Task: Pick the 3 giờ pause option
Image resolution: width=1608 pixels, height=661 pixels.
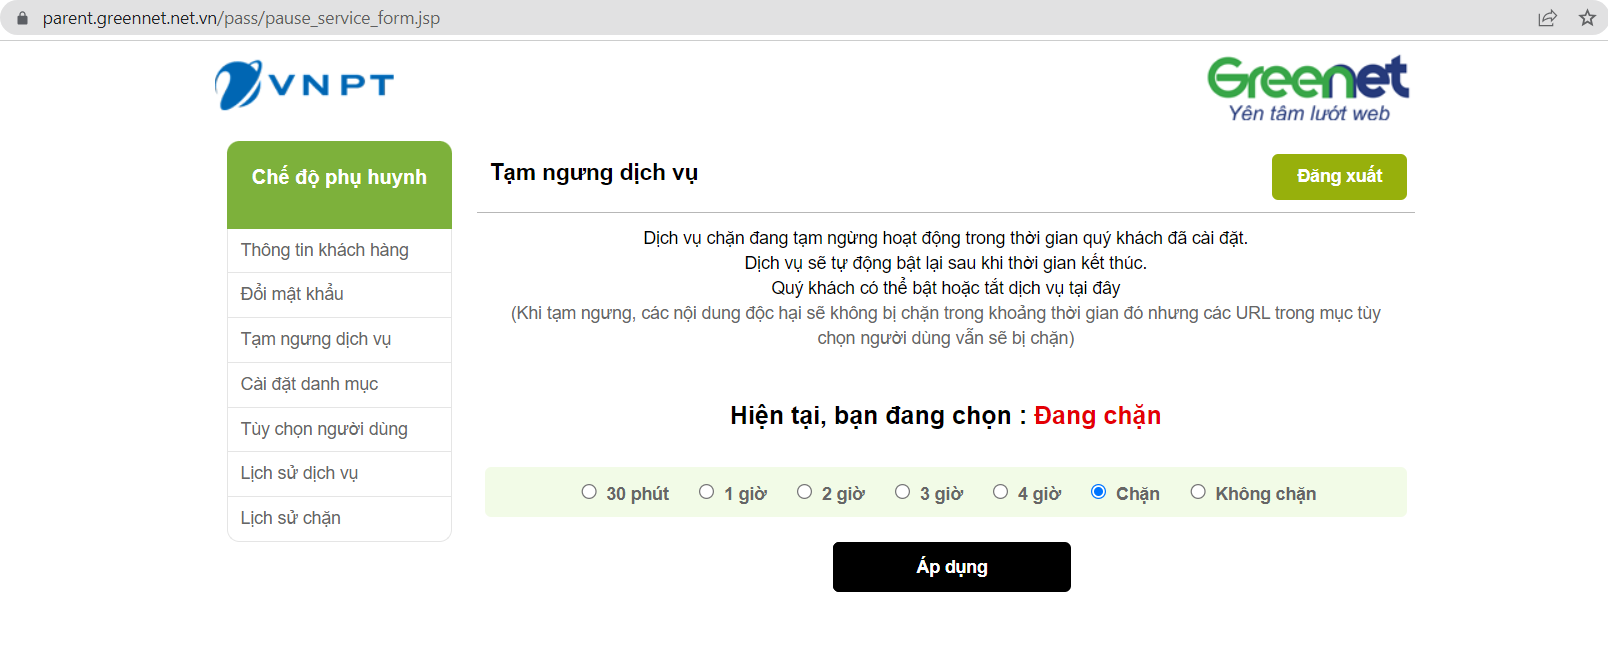Action: click(x=903, y=492)
